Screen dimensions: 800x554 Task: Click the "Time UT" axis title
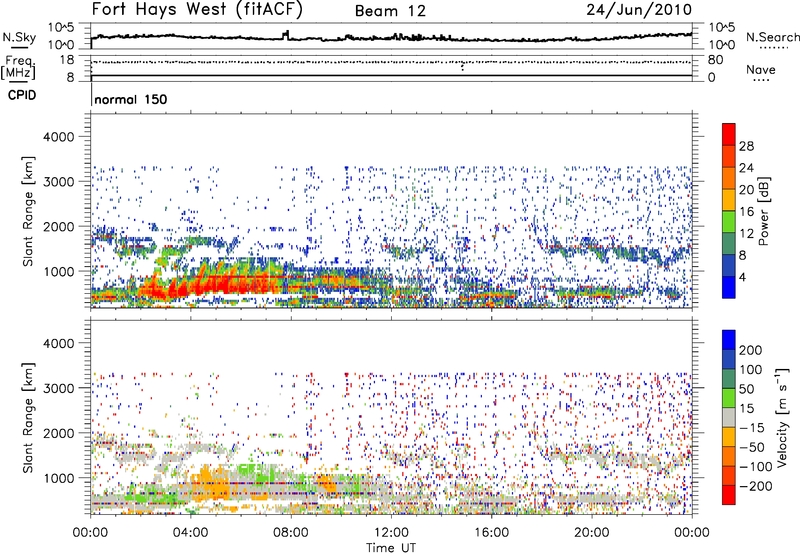click(391, 548)
